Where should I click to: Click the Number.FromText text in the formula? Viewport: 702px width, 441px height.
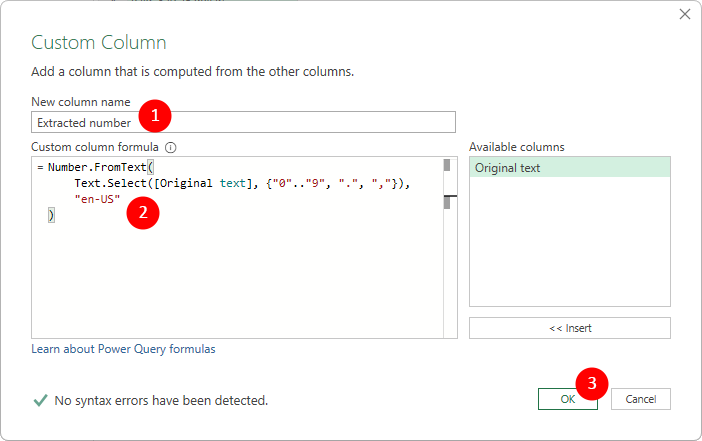point(97,167)
